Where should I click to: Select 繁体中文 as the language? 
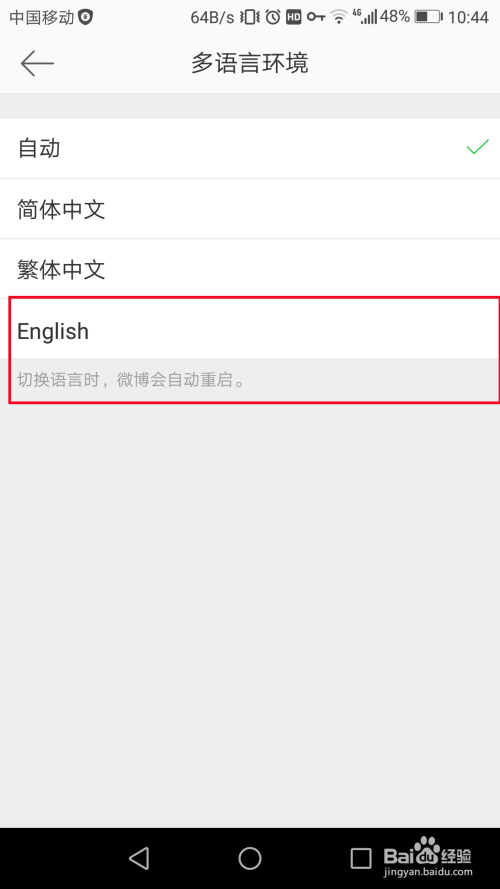click(x=250, y=269)
